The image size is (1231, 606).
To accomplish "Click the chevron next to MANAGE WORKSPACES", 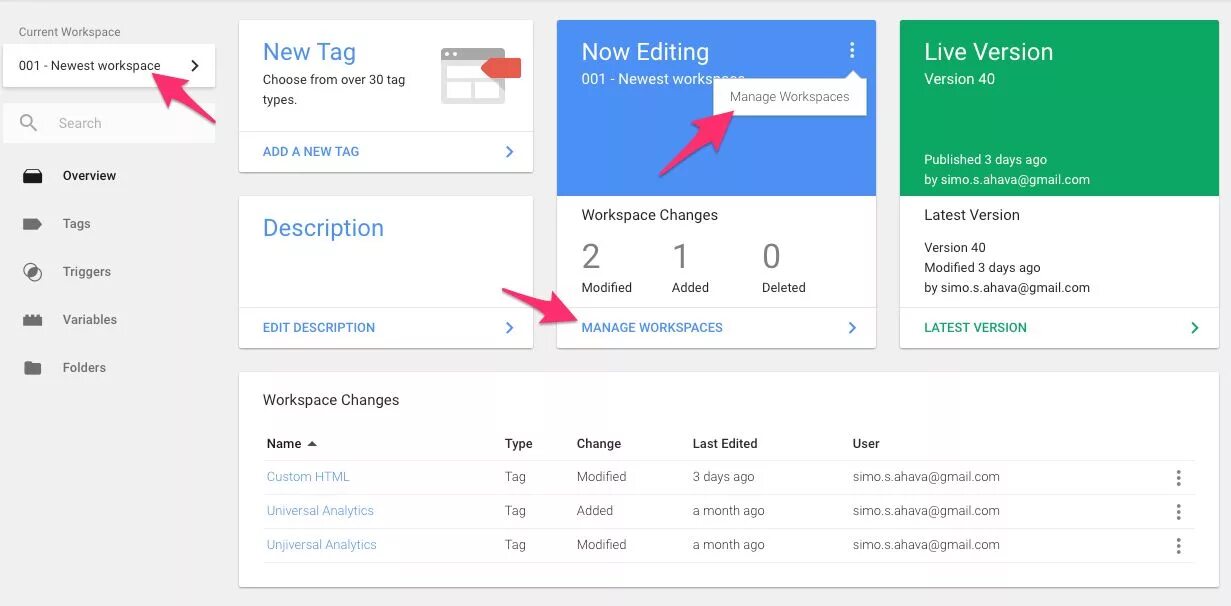I will pyautogui.click(x=852, y=328).
